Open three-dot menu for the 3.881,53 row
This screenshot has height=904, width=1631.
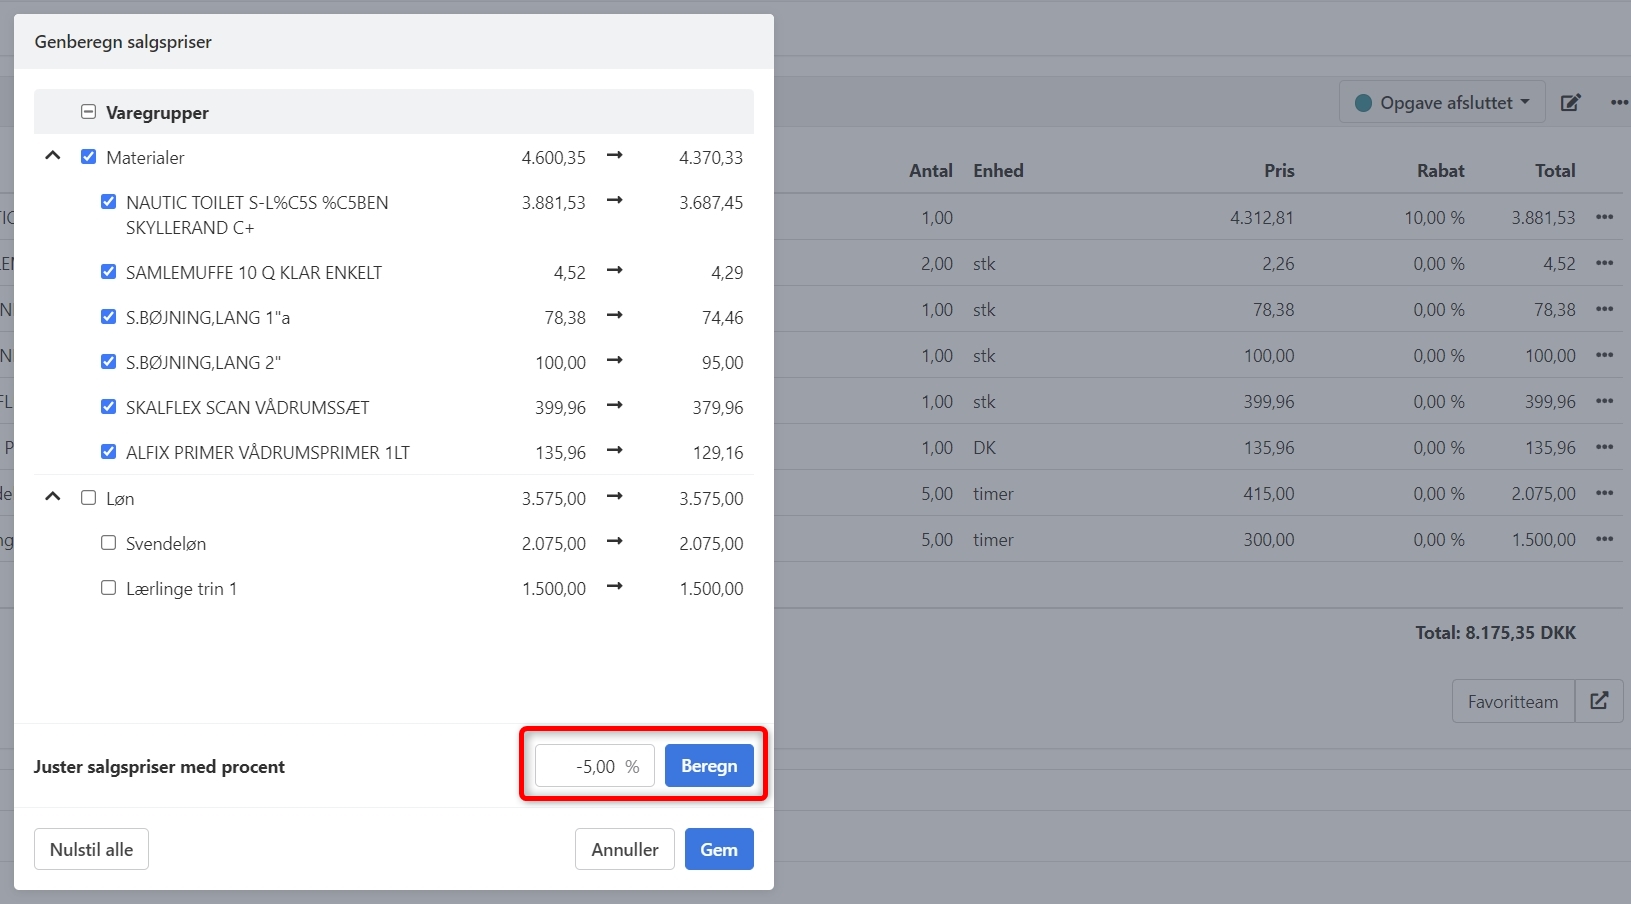coord(1604,218)
